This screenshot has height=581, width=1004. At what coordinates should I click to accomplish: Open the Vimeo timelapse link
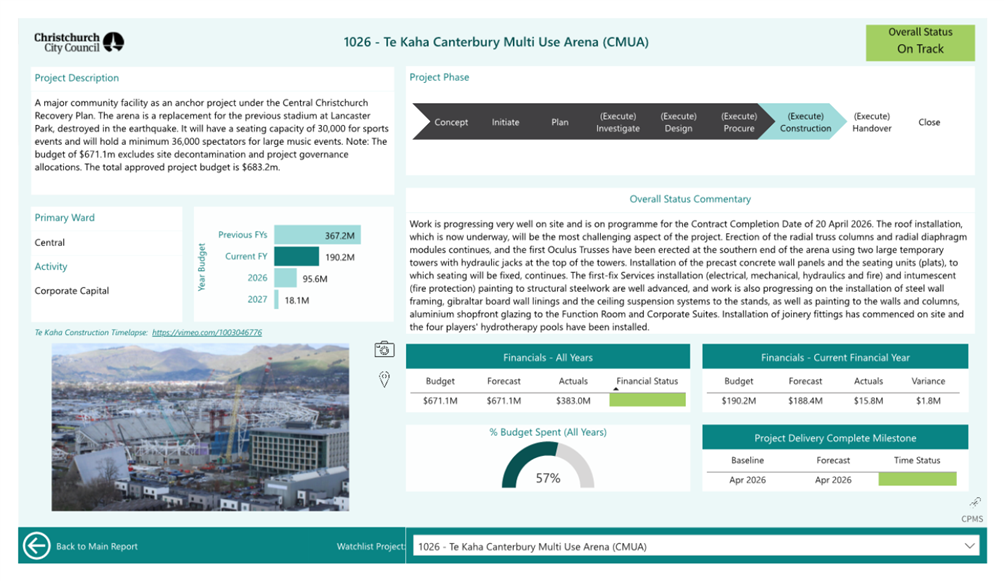tap(207, 332)
